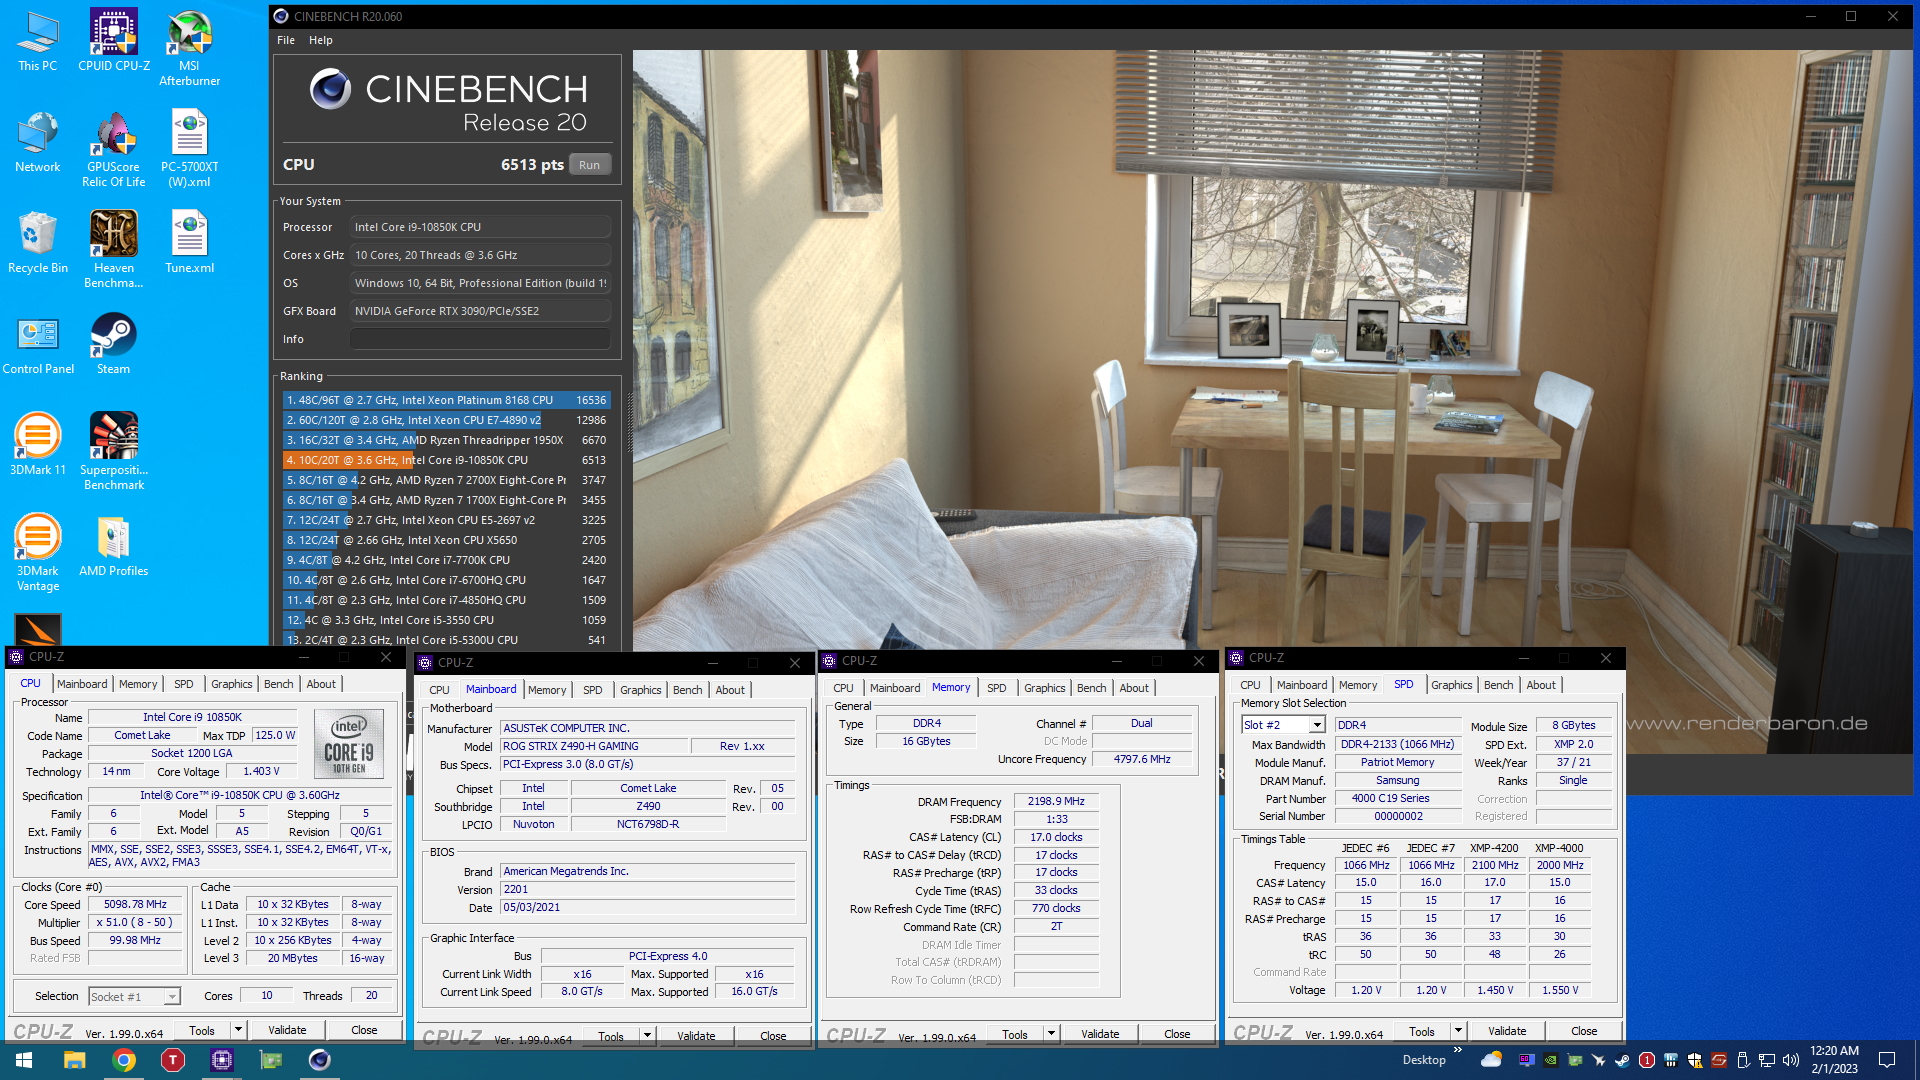The width and height of the screenshot is (1920, 1080).
Task: Open the weather tray icon
Action: (1491, 1060)
